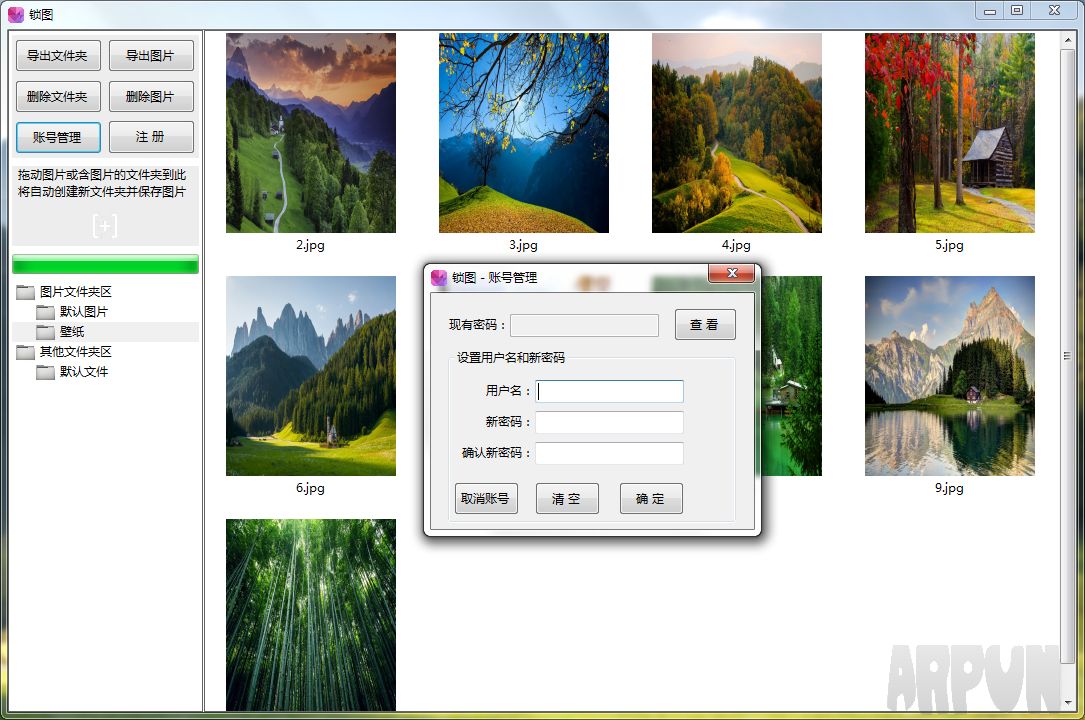Screen dimensions: 1085x720
Task: Click 查看 to view existing password
Action: pyautogui.click(x=705, y=324)
